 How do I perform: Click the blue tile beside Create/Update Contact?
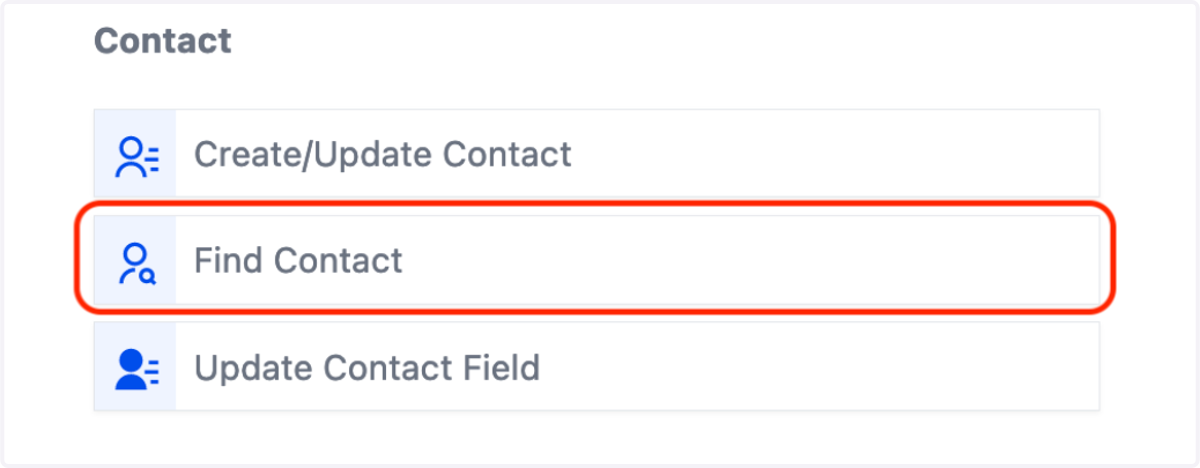tap(135, 153)
